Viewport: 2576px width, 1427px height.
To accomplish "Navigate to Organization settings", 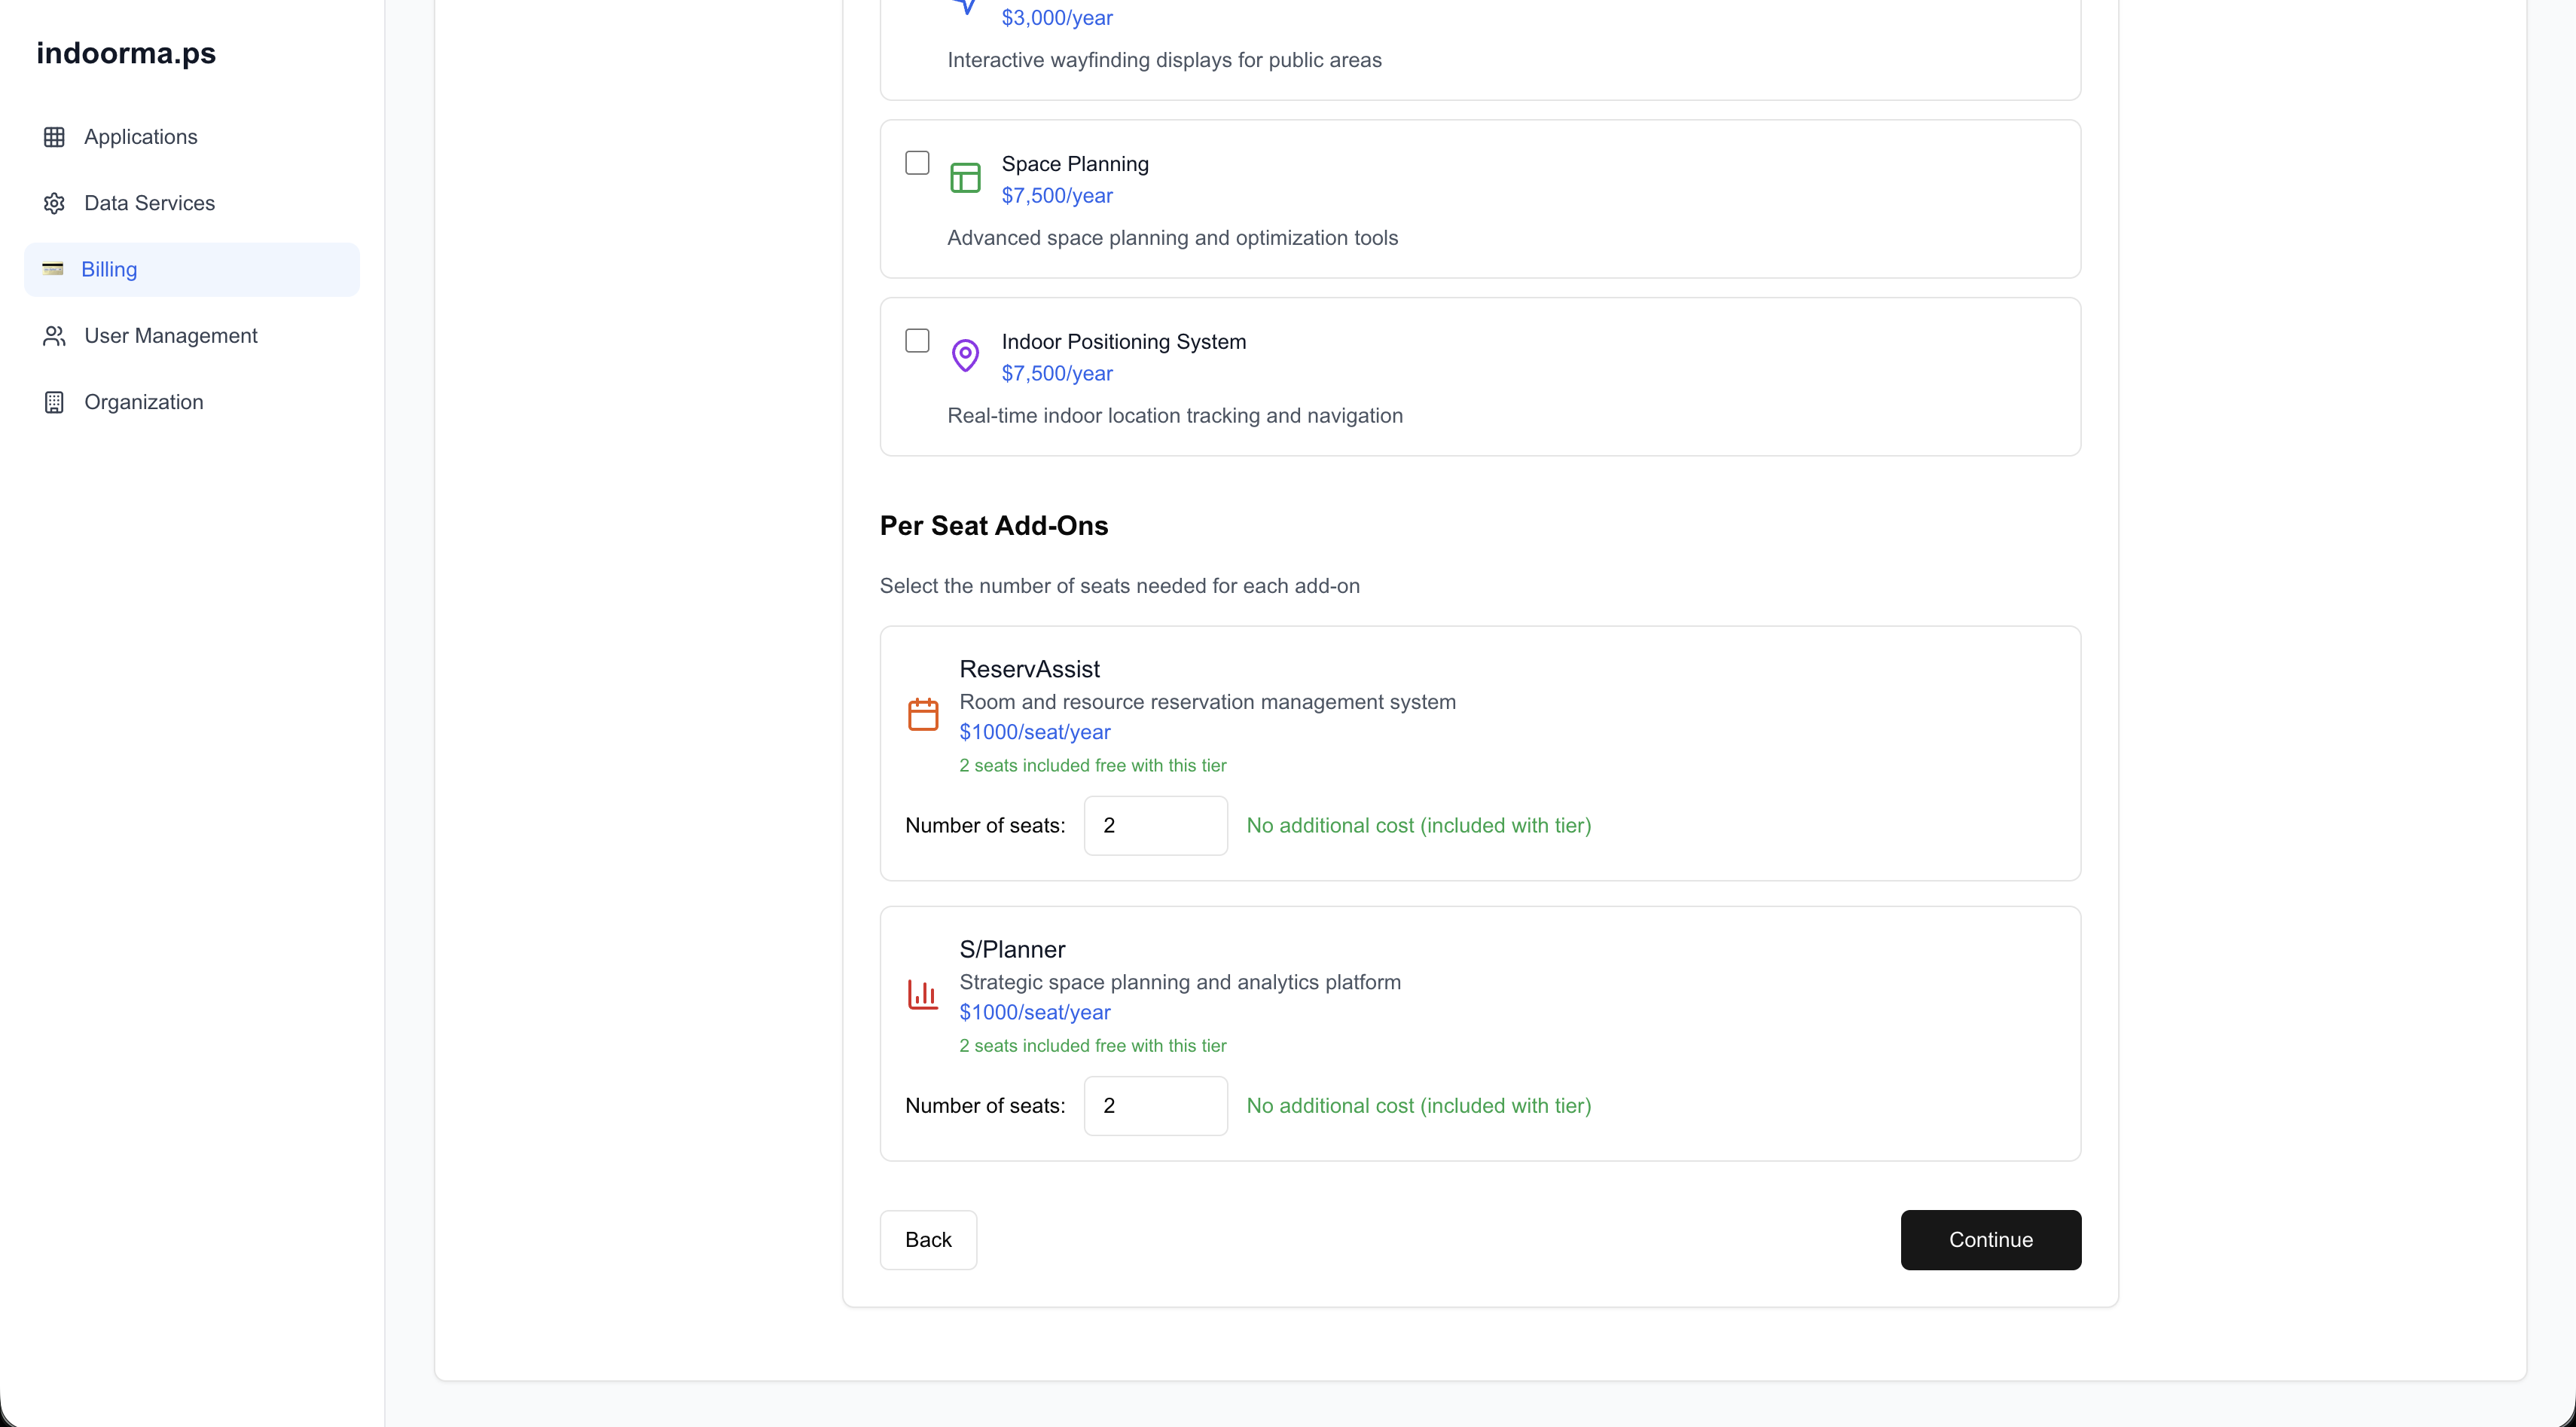I will coord(192,402).
